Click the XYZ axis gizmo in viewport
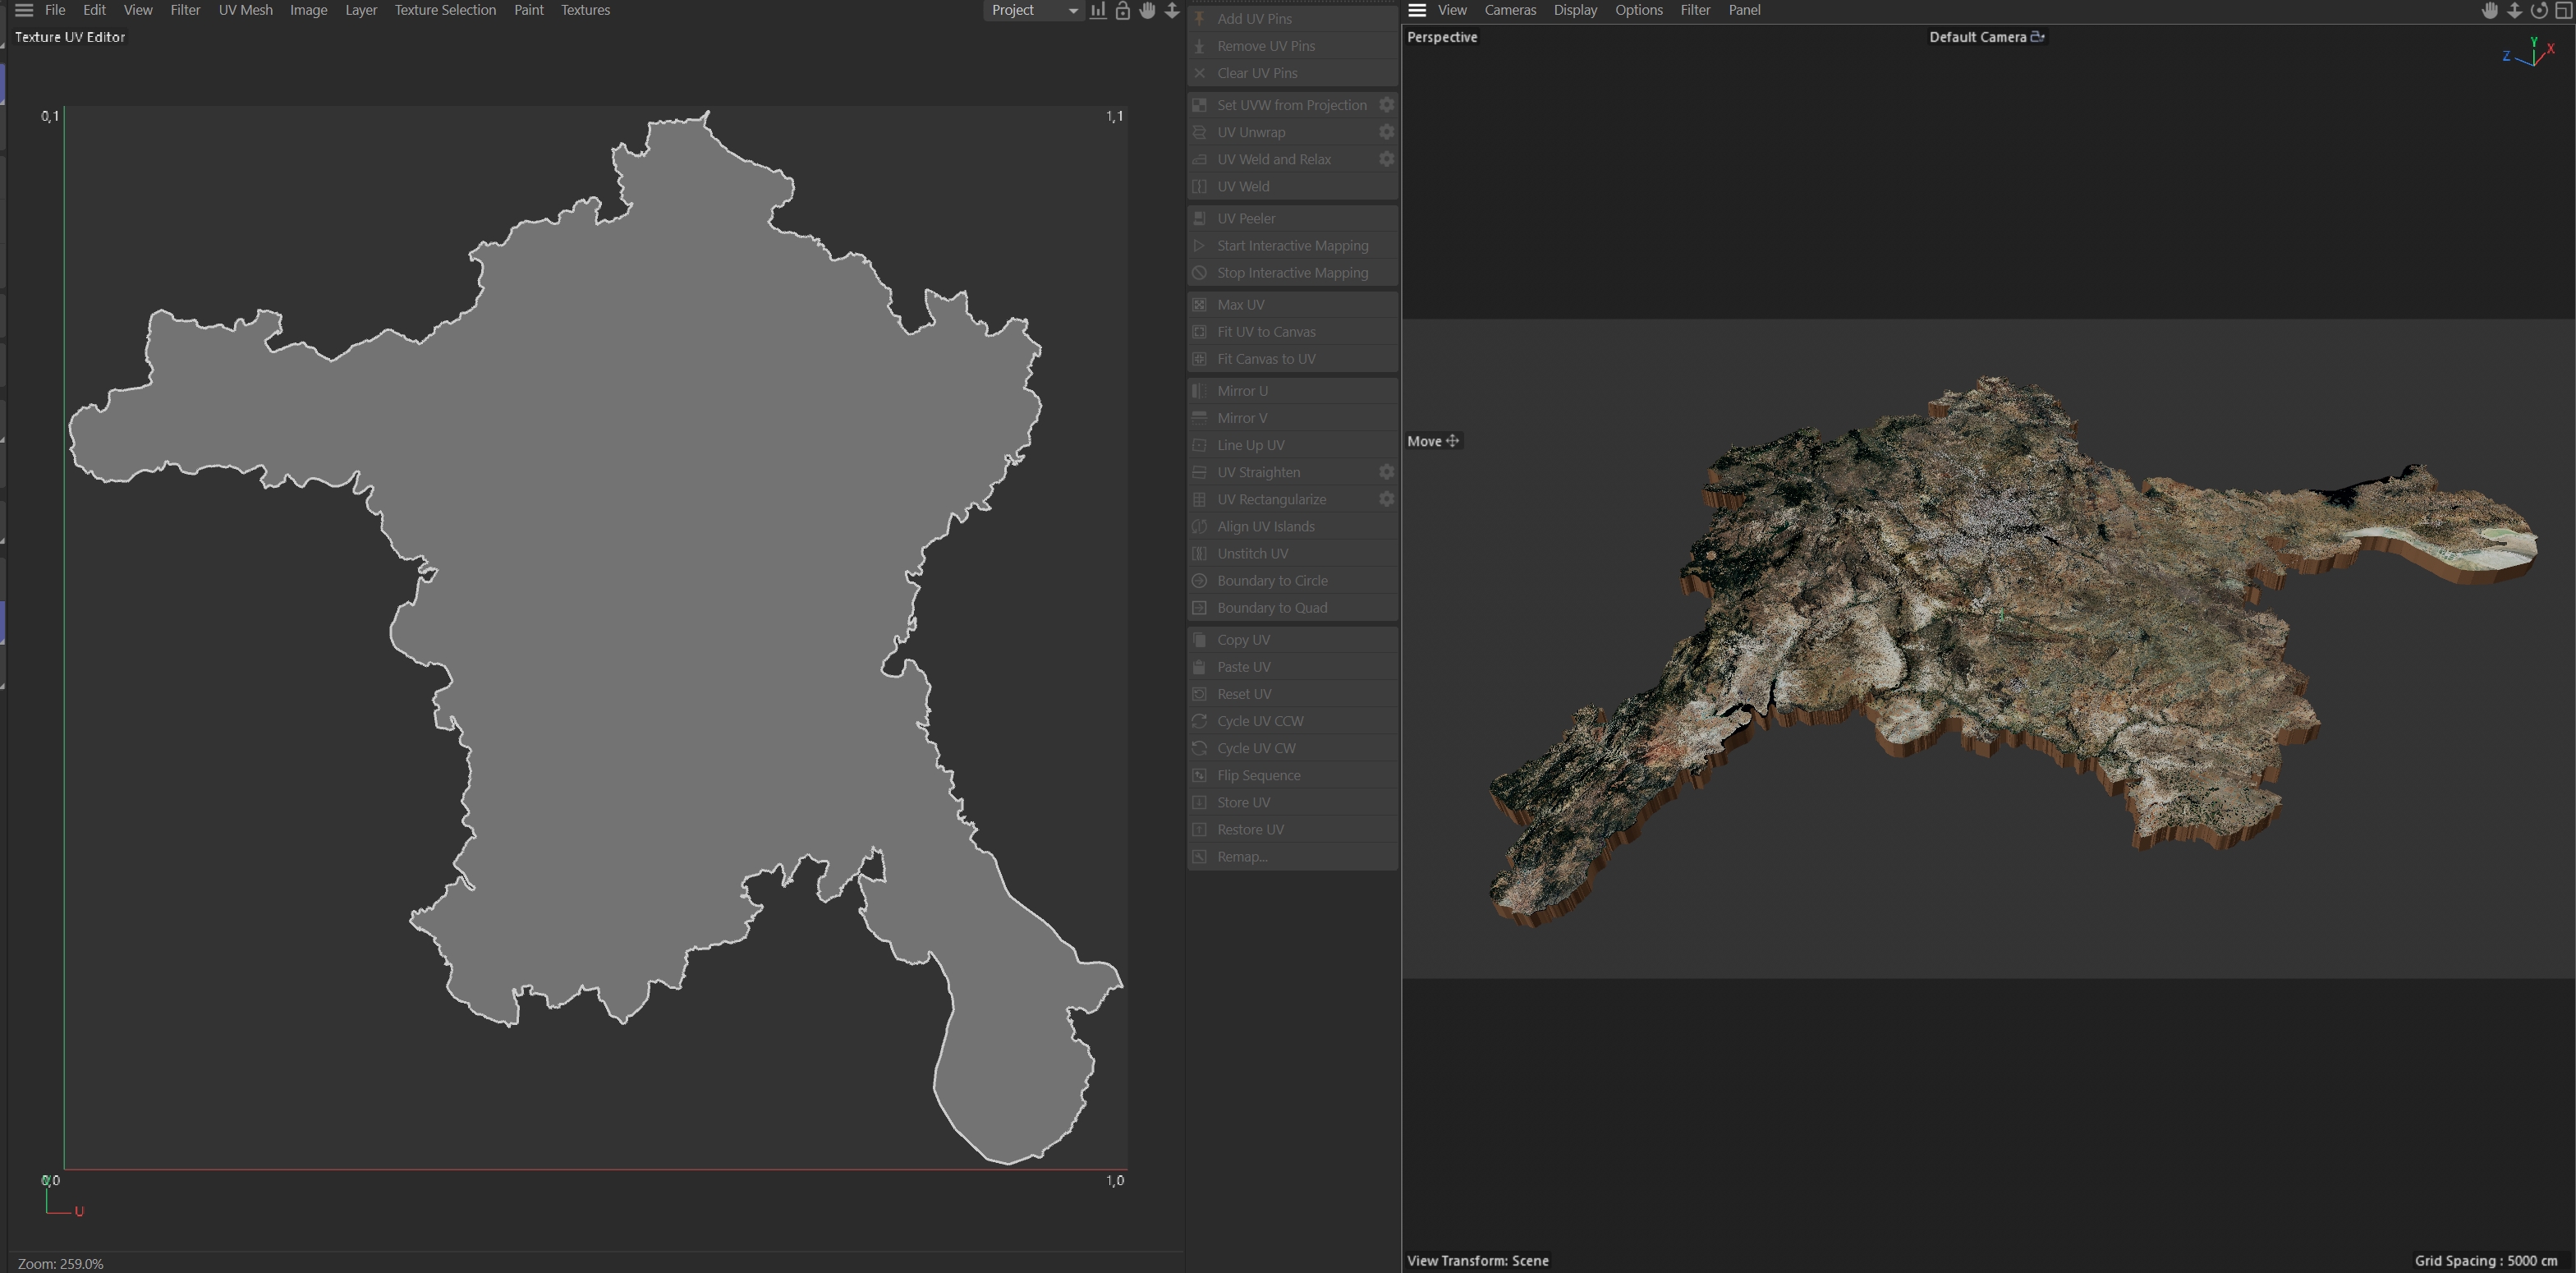The image size is (2576, 1273). (x=2531, y=53)
